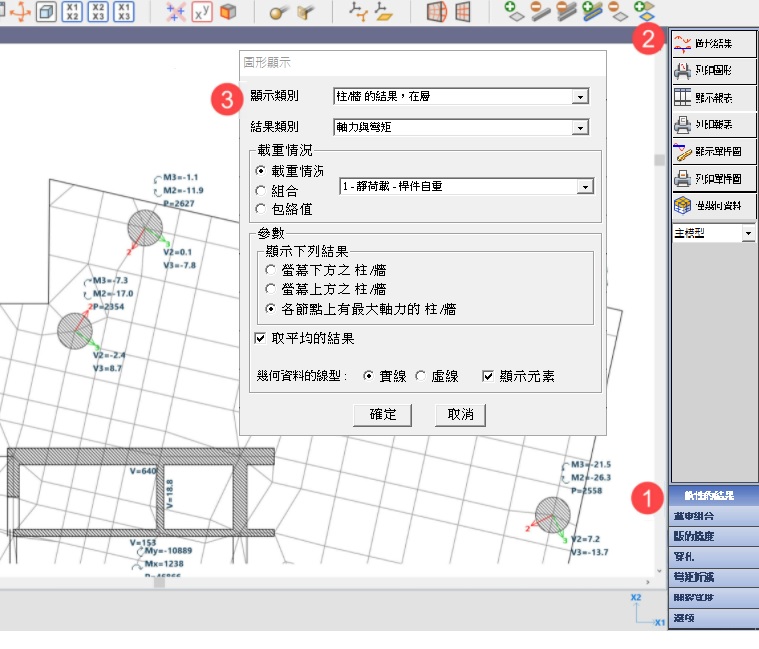Select the X1-X2 plane view icon
The height and width of the screenshot is (649, 759).
[72, 11]
